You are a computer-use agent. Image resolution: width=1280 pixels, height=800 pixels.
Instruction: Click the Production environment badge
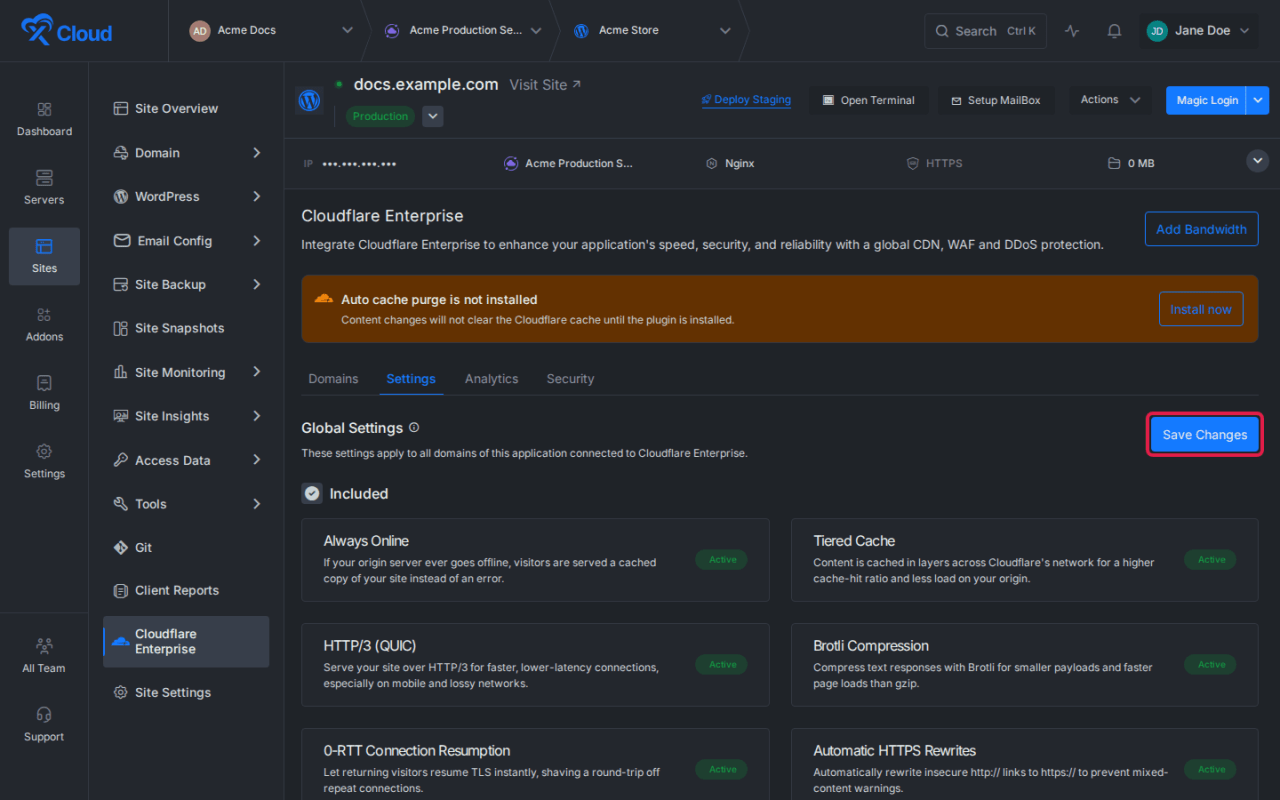(x=380, y=116)
